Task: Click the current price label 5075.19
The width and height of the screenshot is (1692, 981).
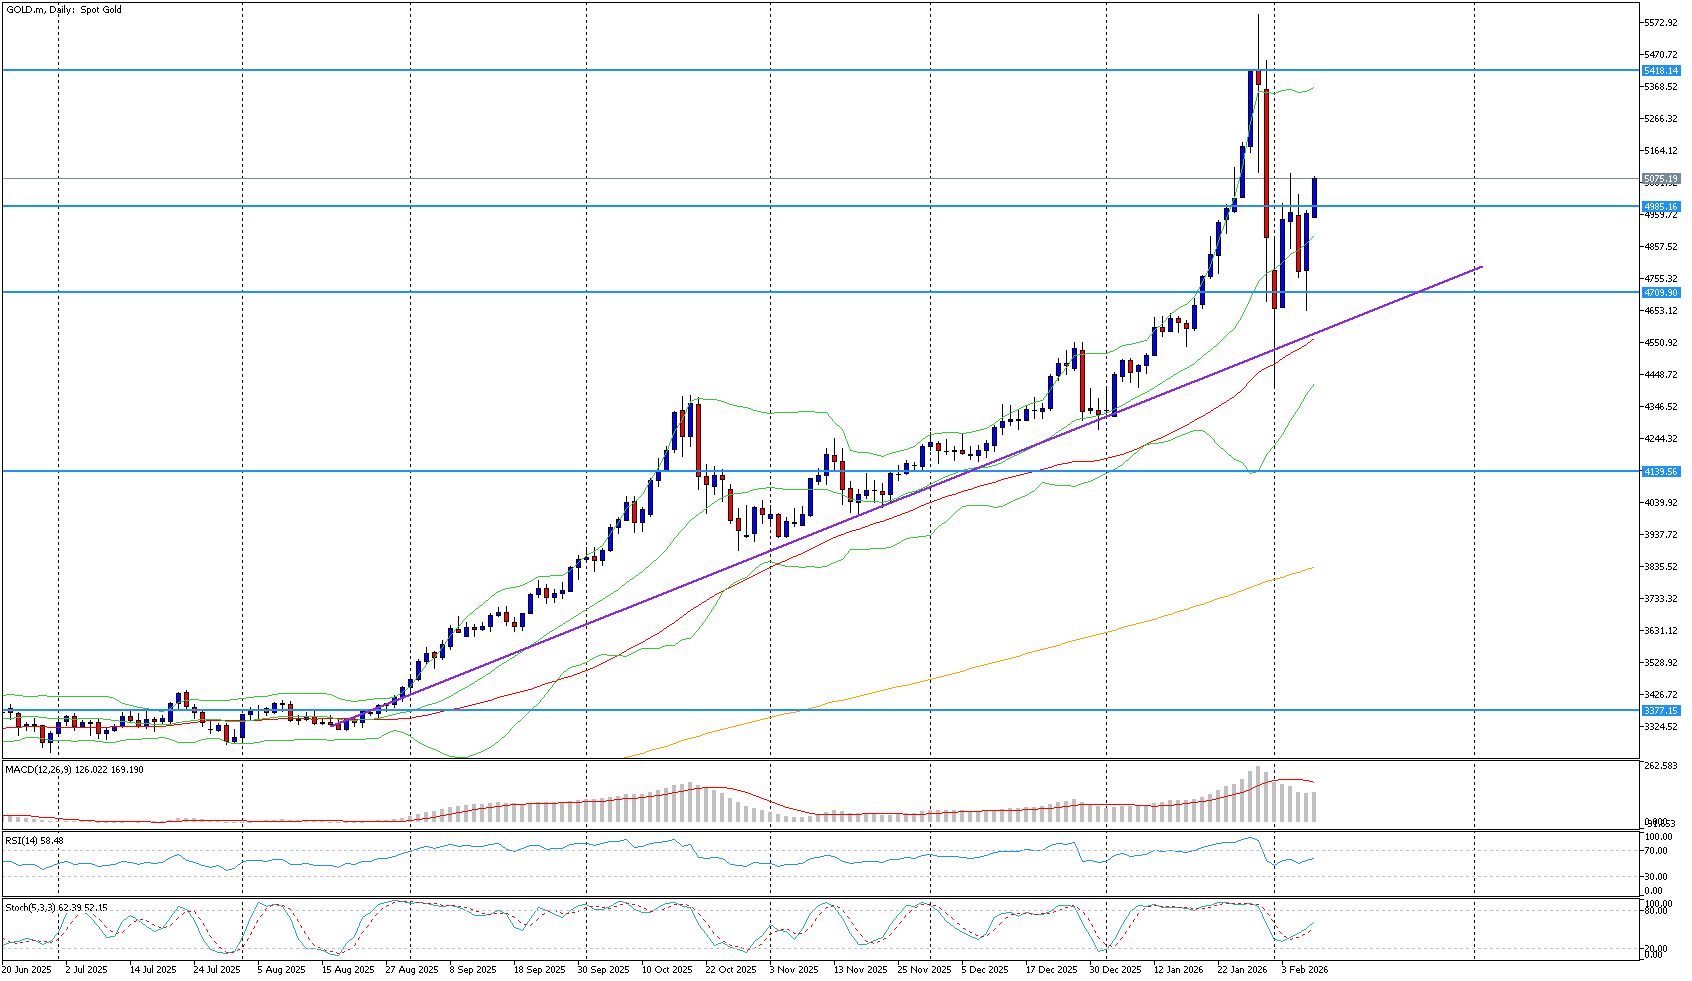Action: [x=1660, y=179]
